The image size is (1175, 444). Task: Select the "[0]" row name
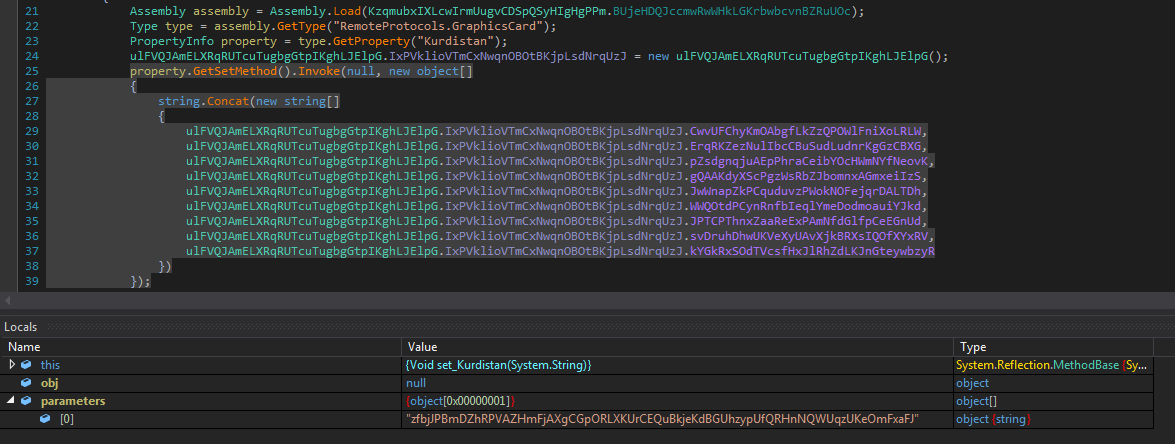coord(67,419)
